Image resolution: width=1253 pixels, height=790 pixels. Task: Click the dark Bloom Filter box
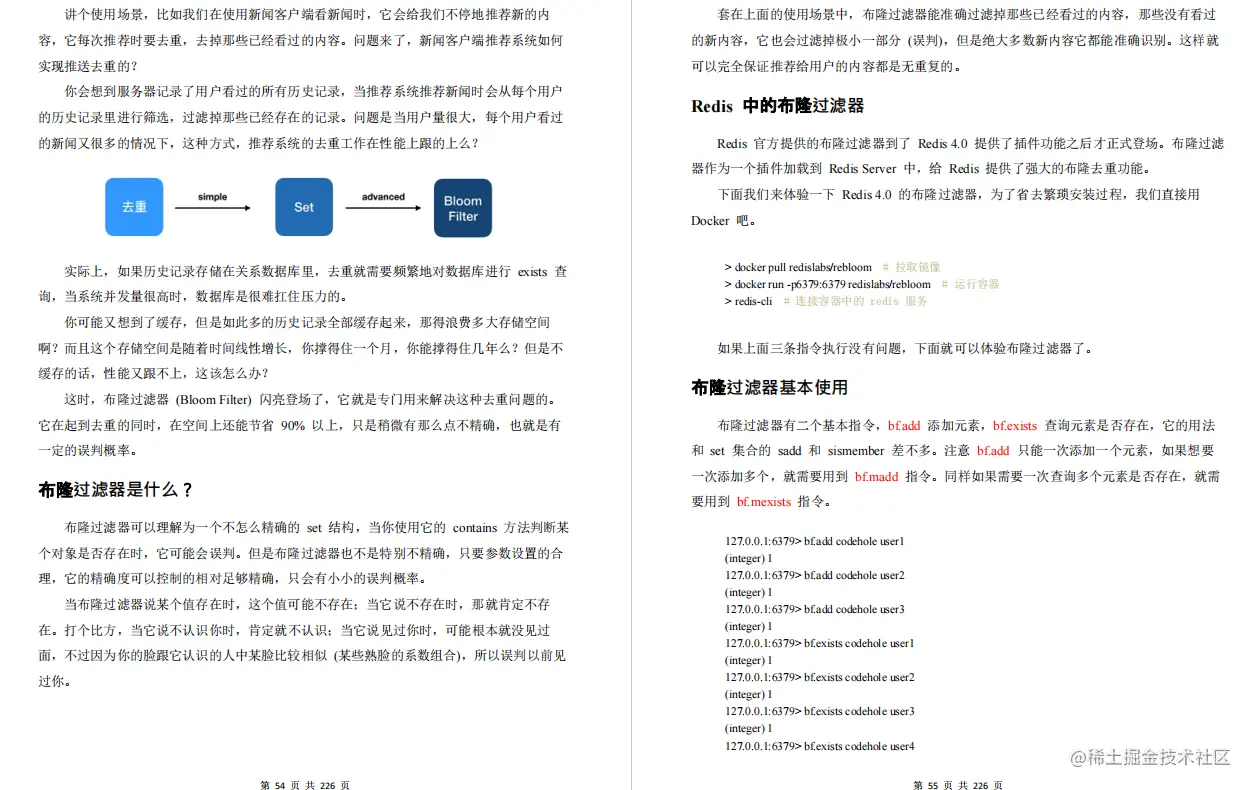pos(462,207)
